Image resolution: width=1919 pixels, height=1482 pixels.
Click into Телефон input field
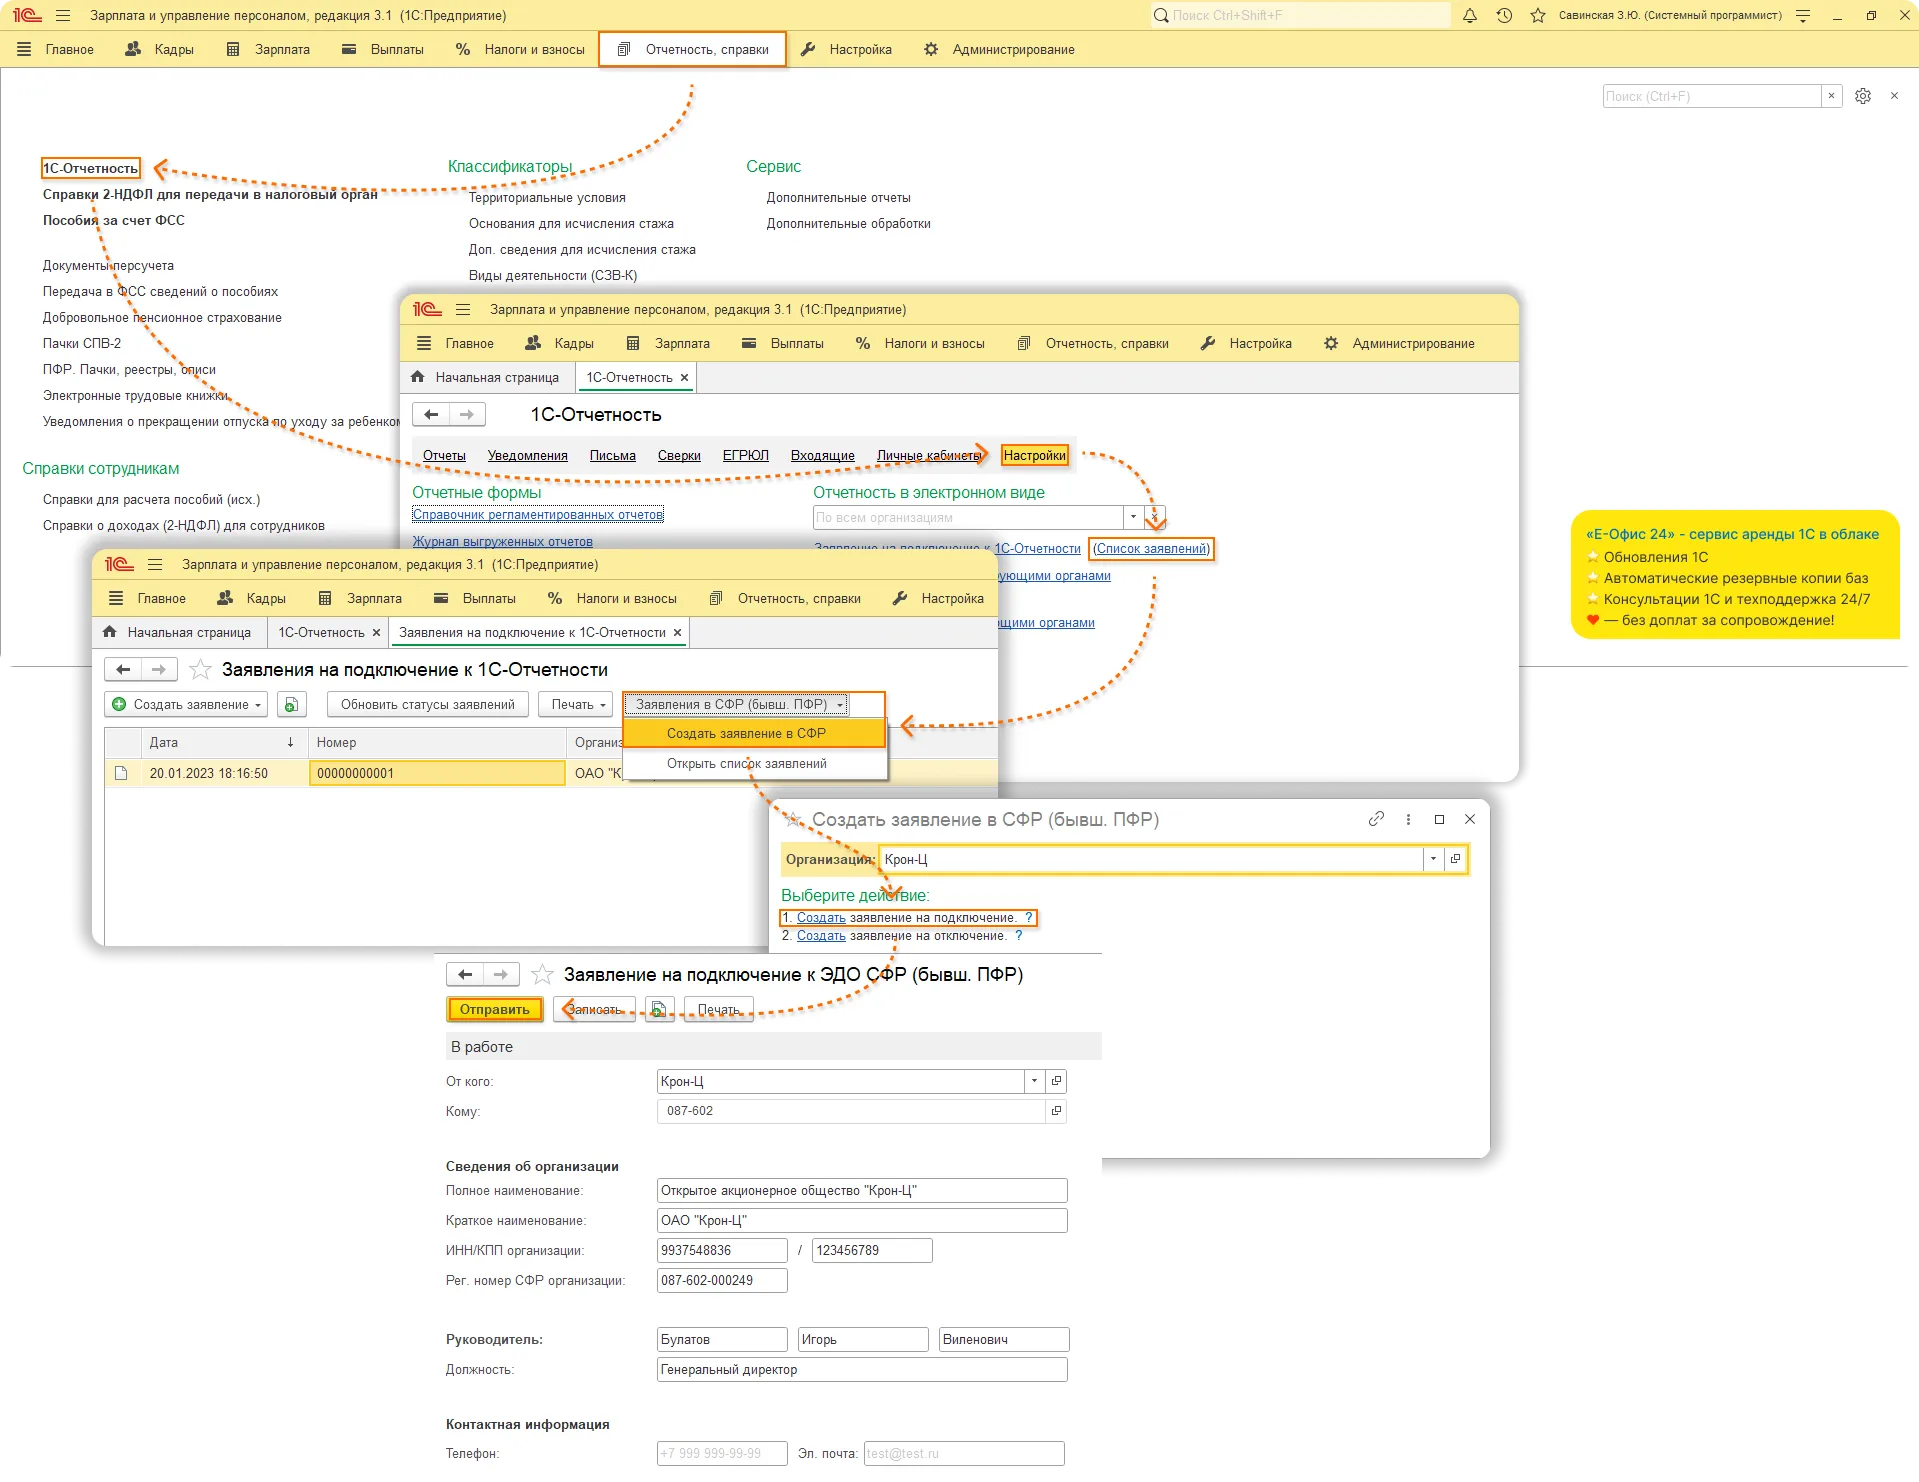722,1454
